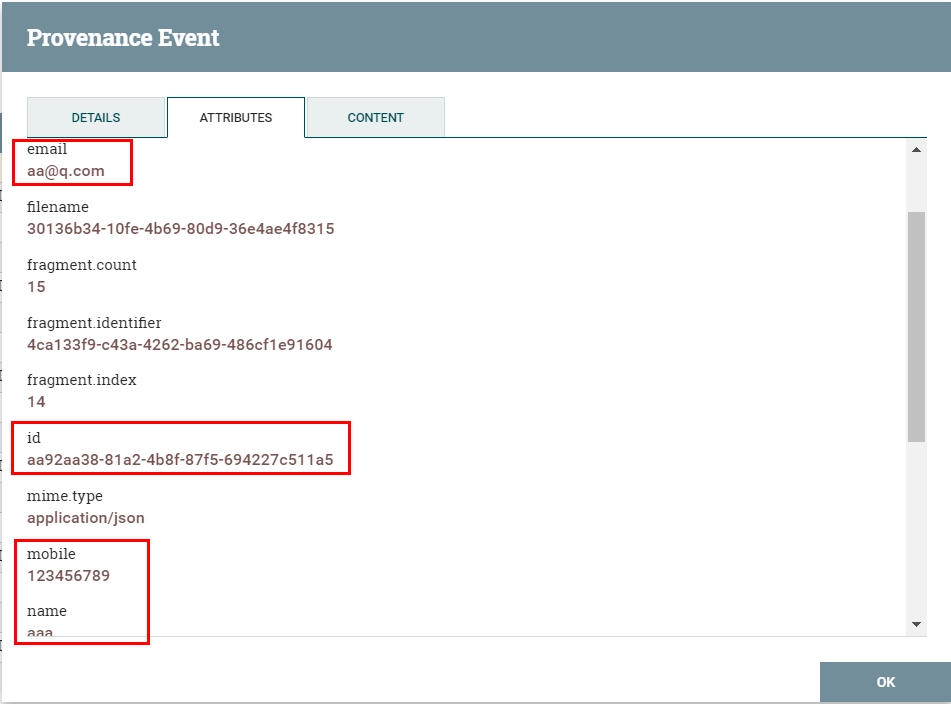951x704 pixels.
Task: Click the fragment.index label
Action: pyautogui.click(x=82, y=380)
